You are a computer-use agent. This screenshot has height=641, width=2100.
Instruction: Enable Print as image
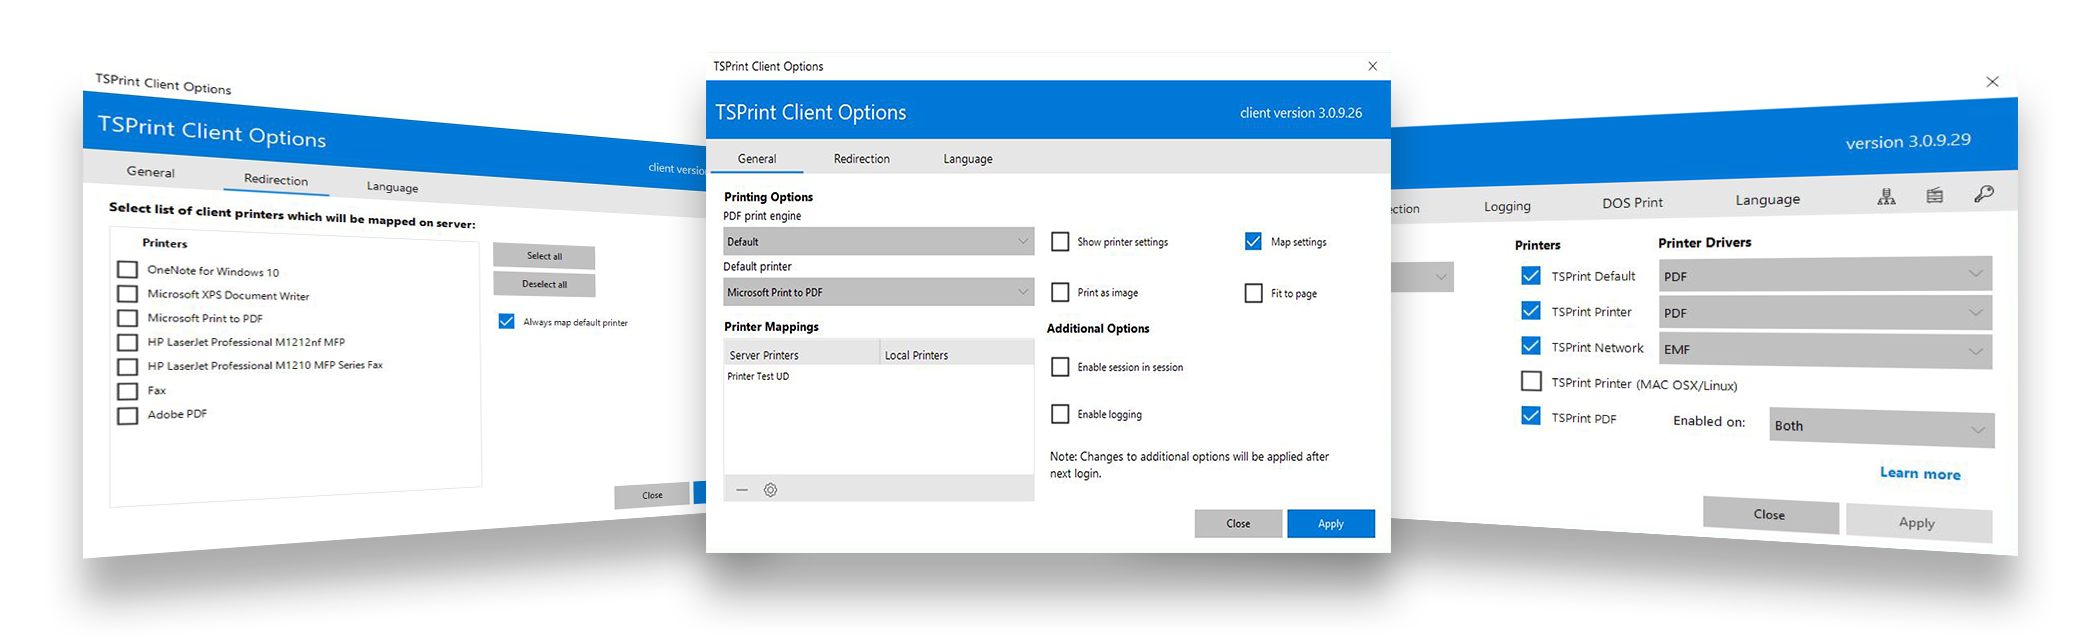point(1060,292)
